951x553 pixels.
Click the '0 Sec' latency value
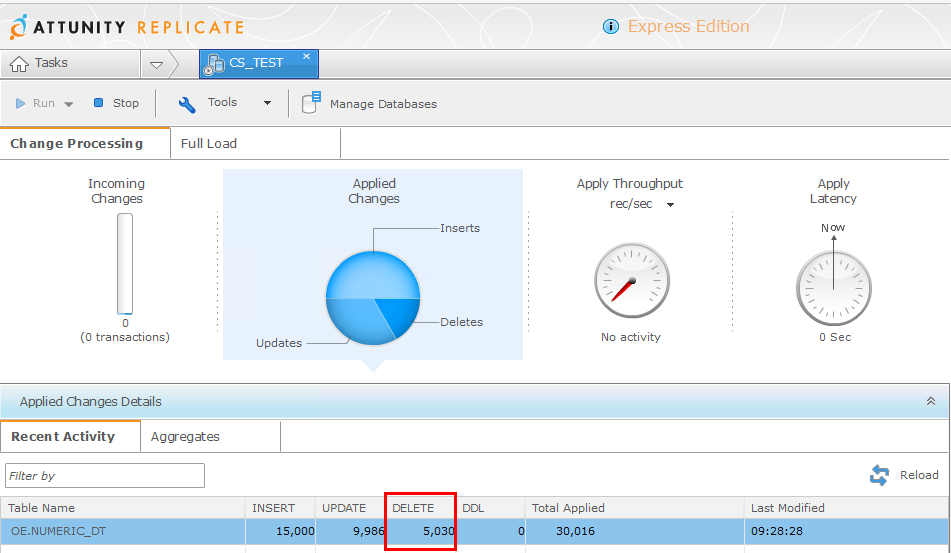pos(835,337)
